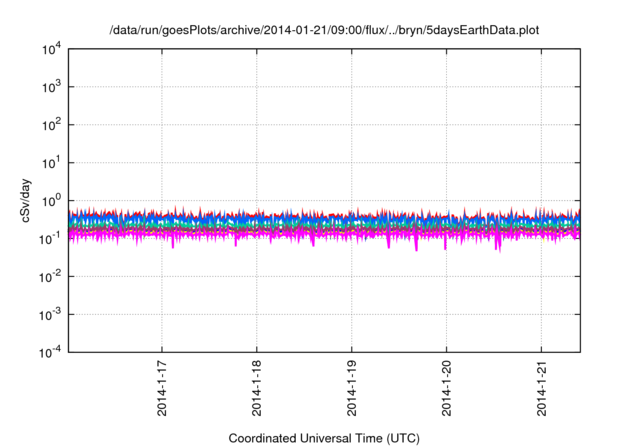The image size is (640, 448).
Task: Click the 10^3 y-axis tick label
Action: [51, 87]
